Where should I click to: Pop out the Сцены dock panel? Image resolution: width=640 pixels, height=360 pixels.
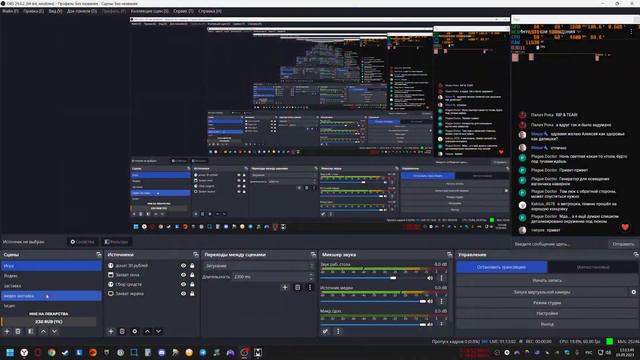coord(98,254)
